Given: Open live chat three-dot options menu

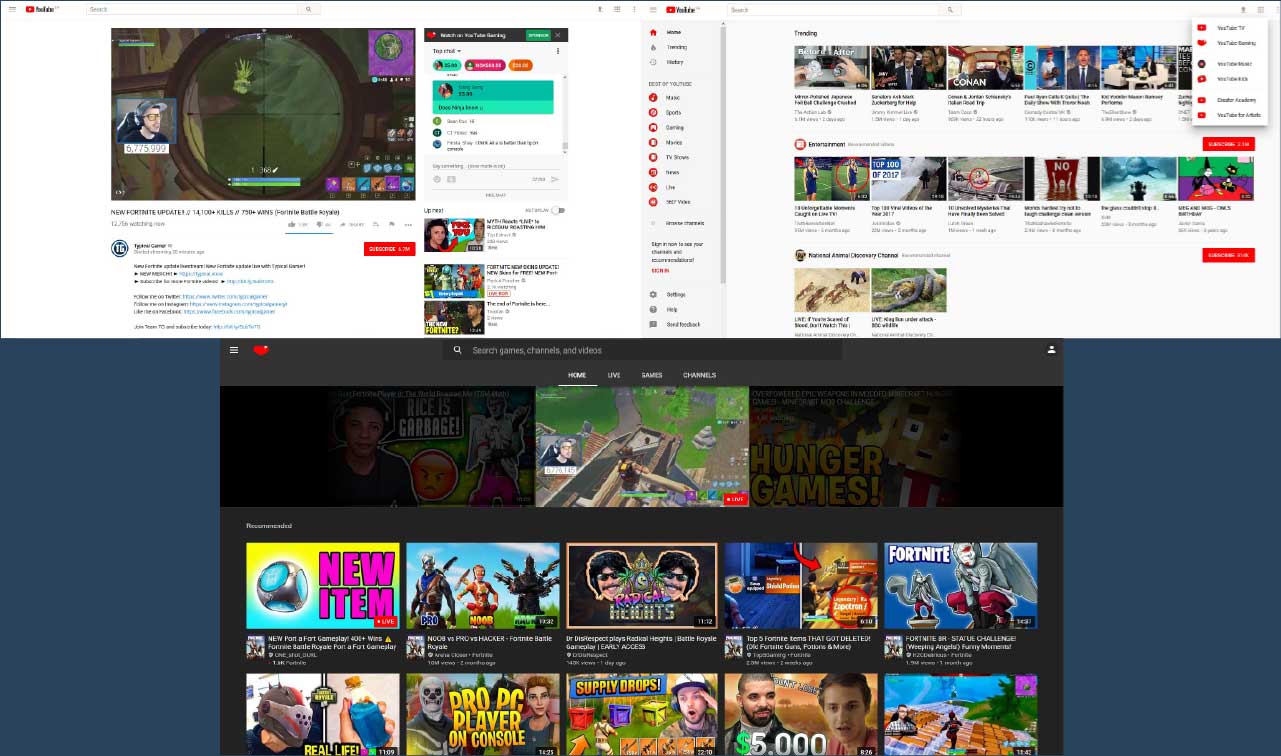Looking at the screenshot, I should click(x=560, y=50).
